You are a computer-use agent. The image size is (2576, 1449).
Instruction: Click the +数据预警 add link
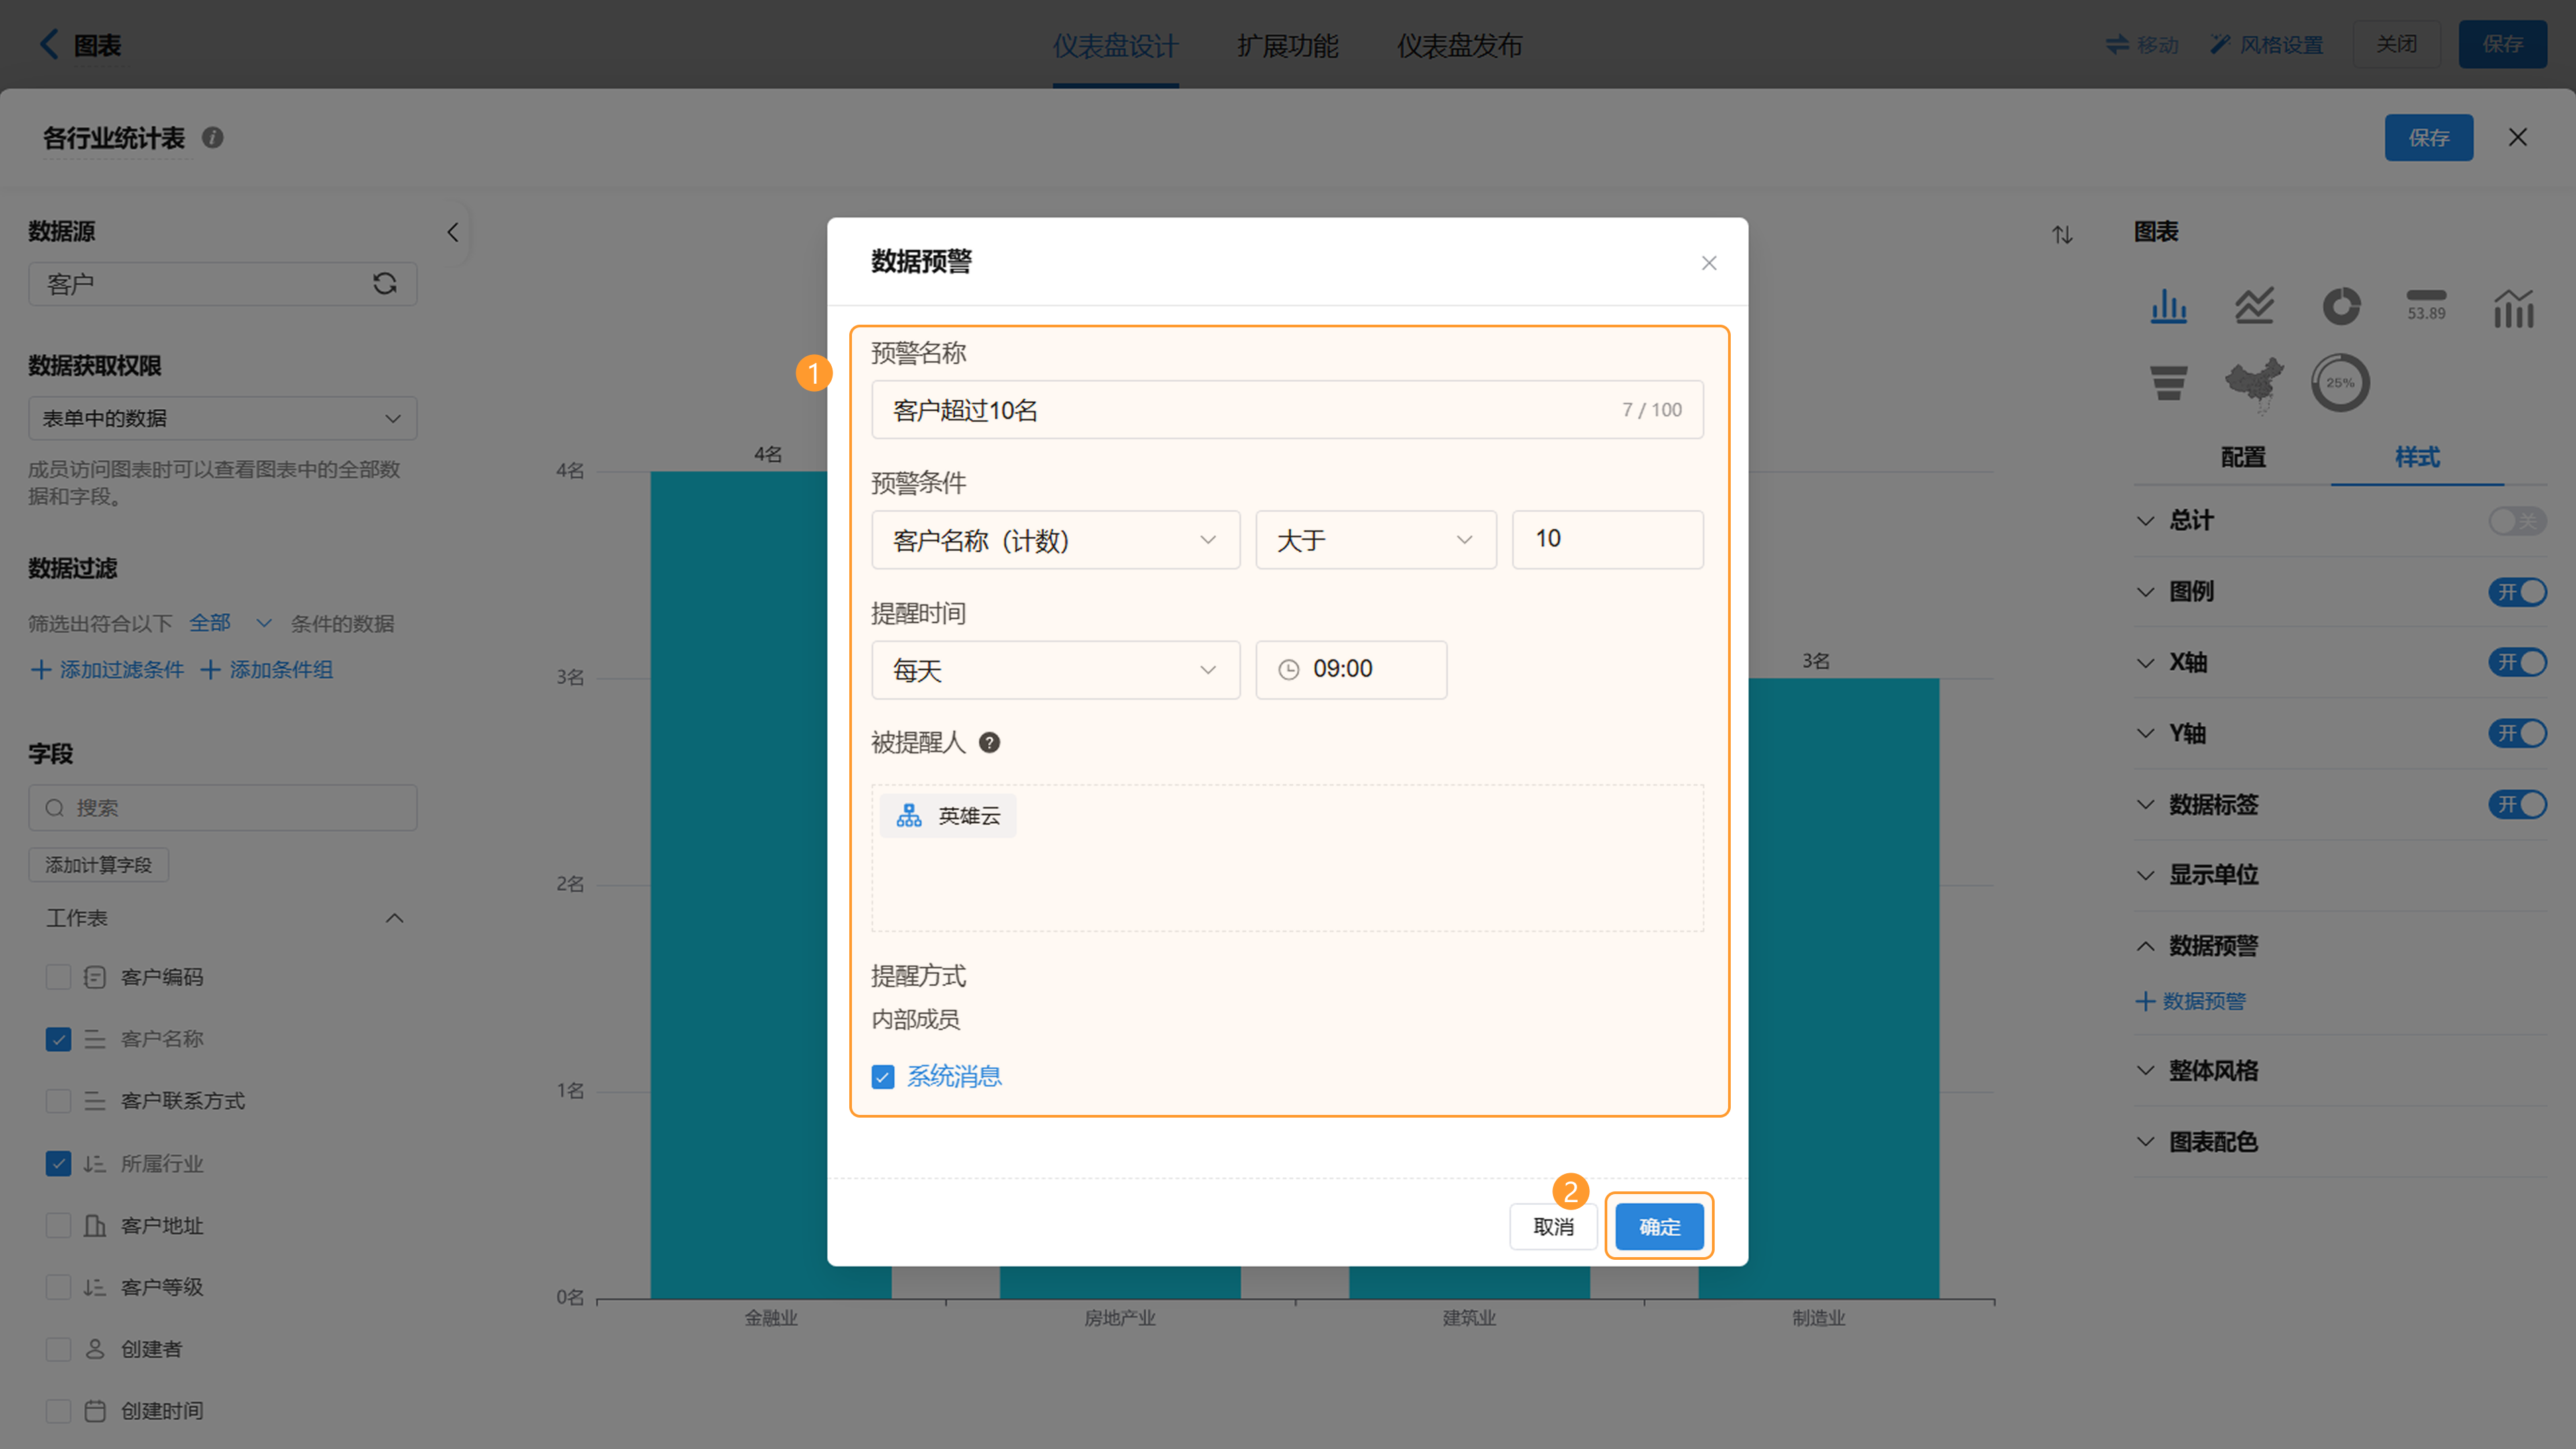(2191, 1001)
